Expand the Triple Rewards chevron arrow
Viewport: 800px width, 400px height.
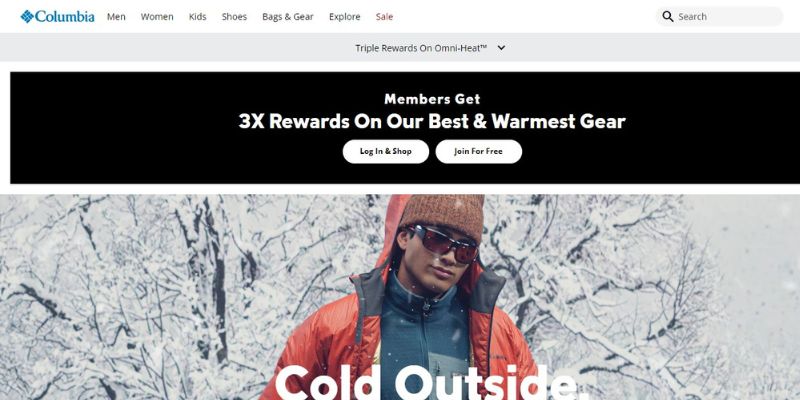(501, 47)
